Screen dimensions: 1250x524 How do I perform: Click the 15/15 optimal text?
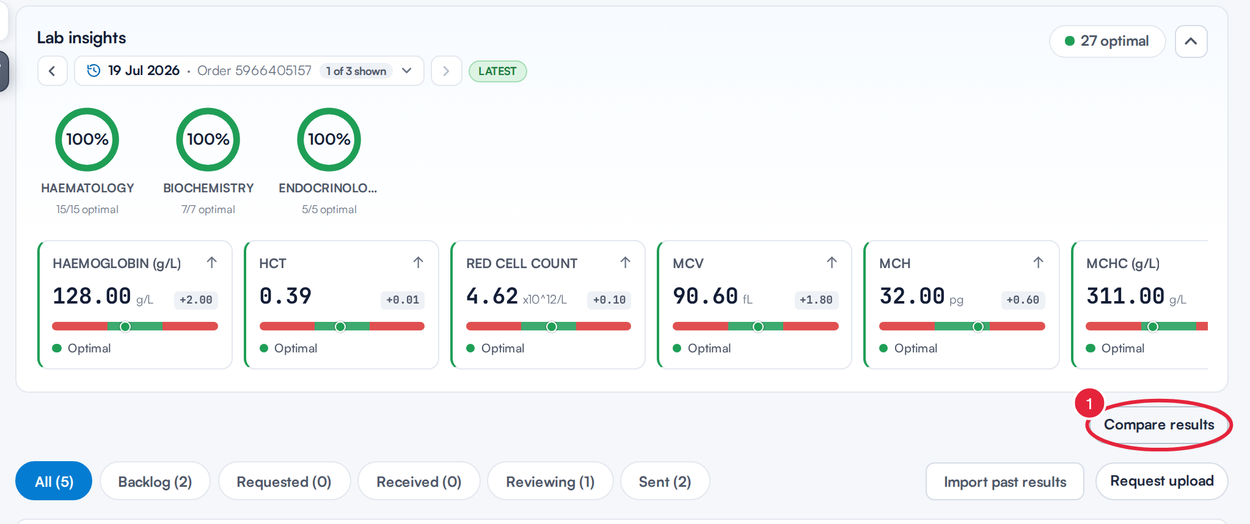tap(87, 210)
